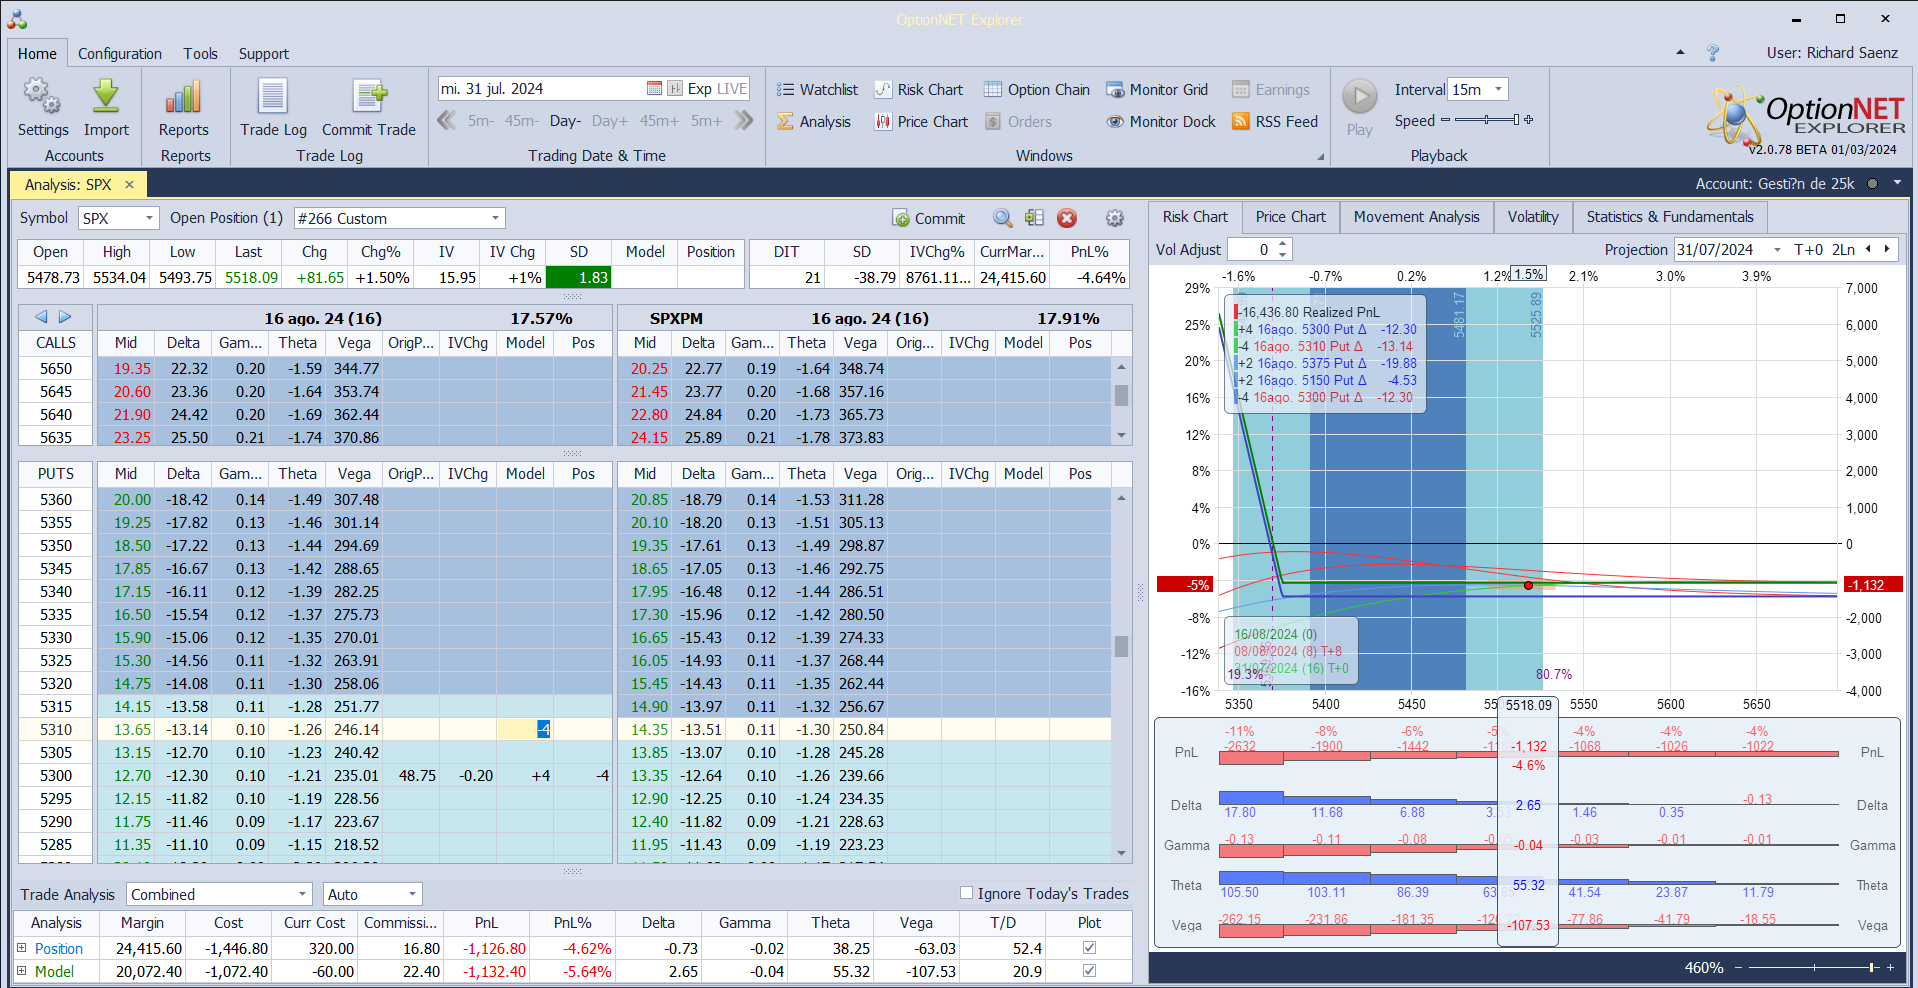
Task: Step projection forward with the right arrow
Action: tap(1887, 249)
